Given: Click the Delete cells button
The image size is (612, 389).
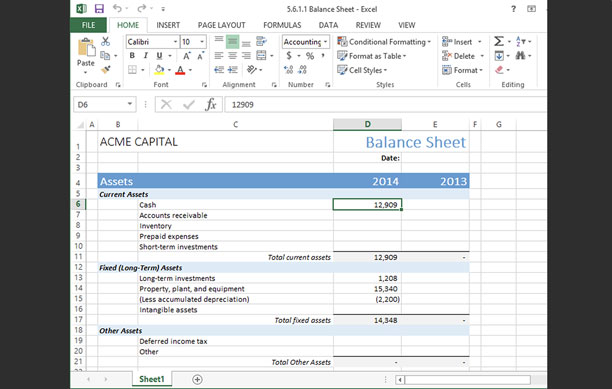Looking at the screenshot, I should click(459, 56).
